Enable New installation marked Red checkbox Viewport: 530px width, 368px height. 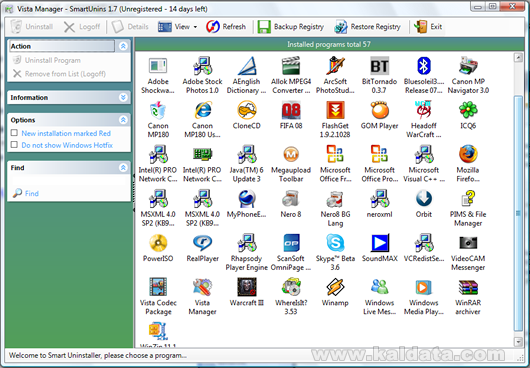(14, 133)
